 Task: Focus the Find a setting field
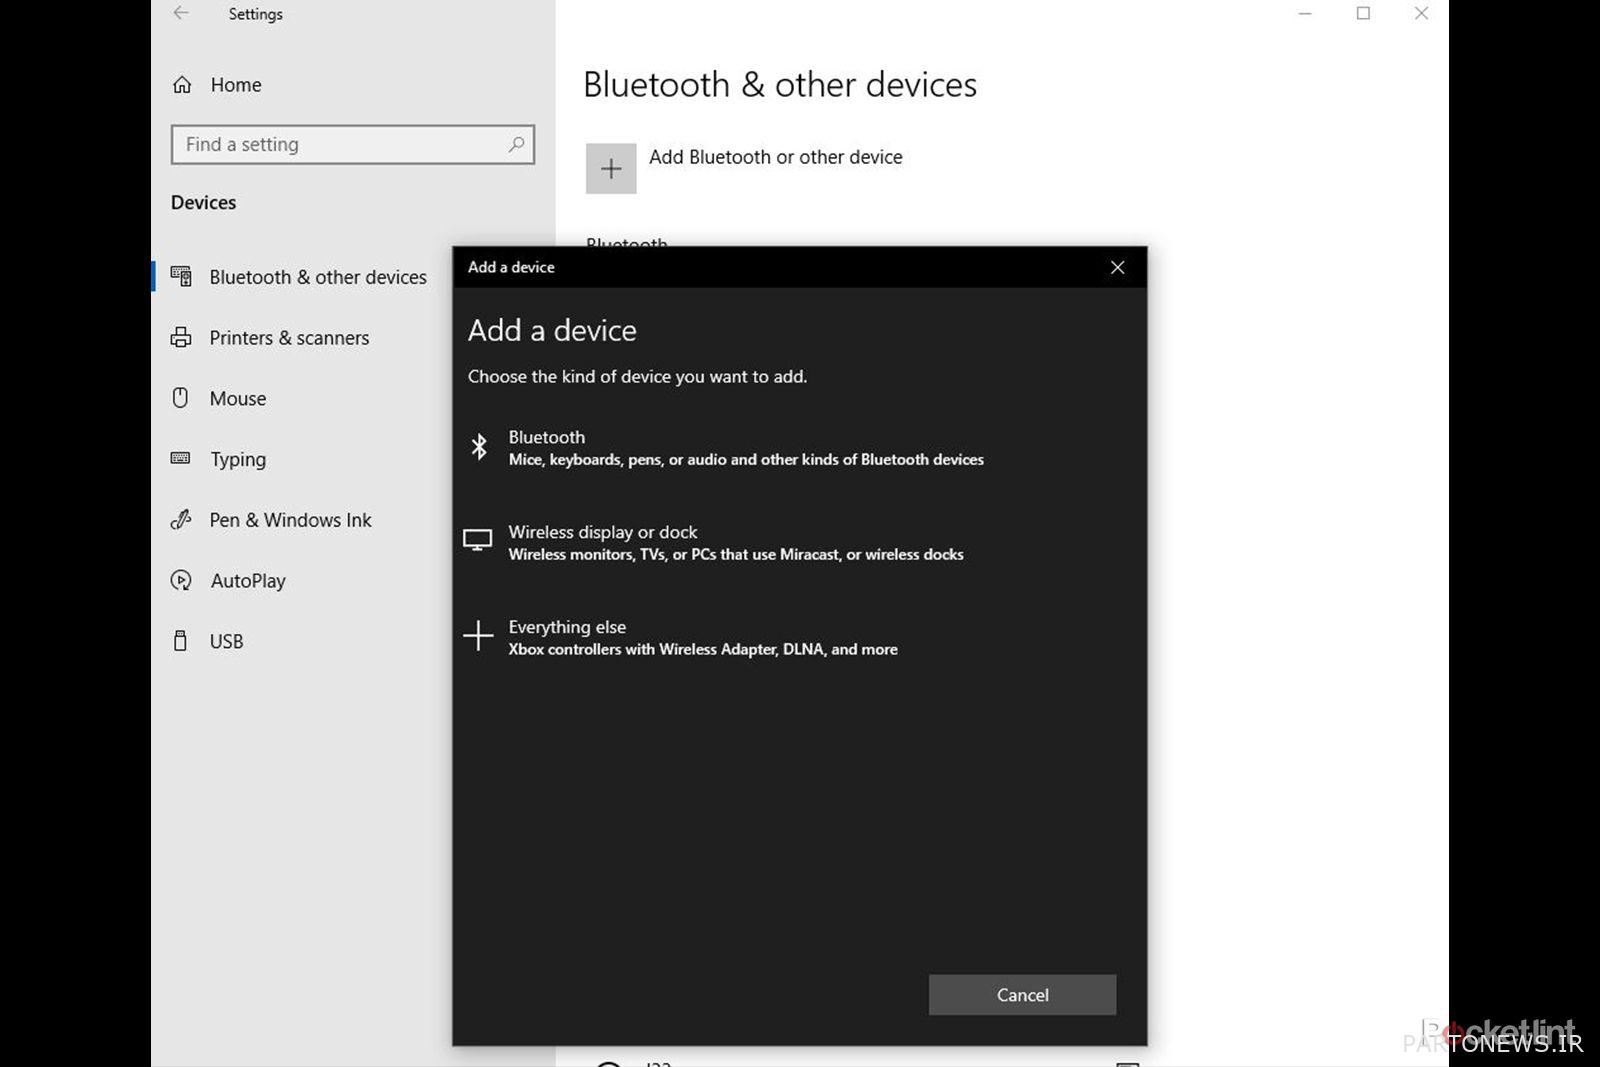click(x=340, y=144)
